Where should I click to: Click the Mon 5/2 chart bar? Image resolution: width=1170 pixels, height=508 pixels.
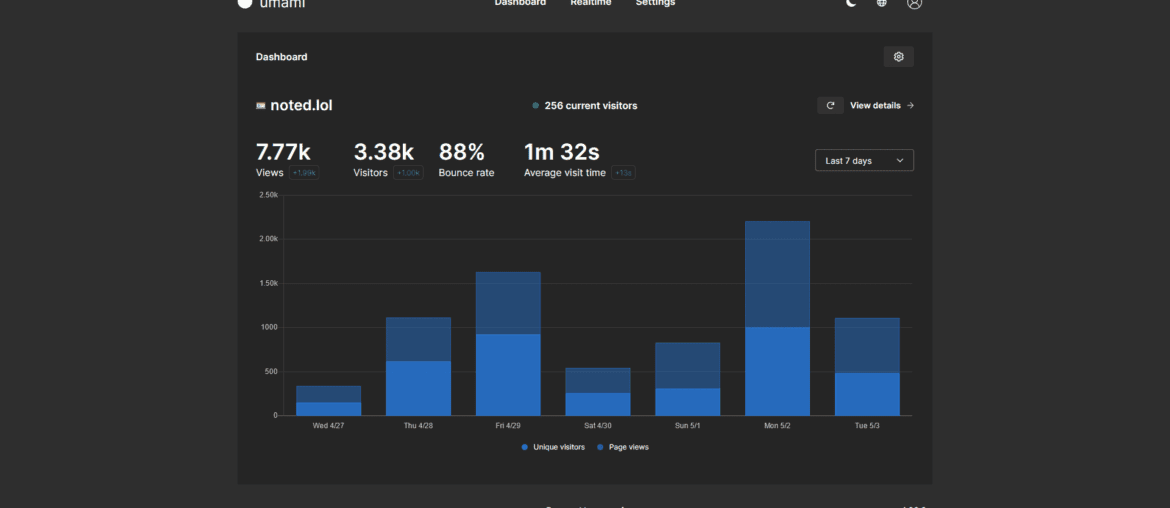point(778,319)
